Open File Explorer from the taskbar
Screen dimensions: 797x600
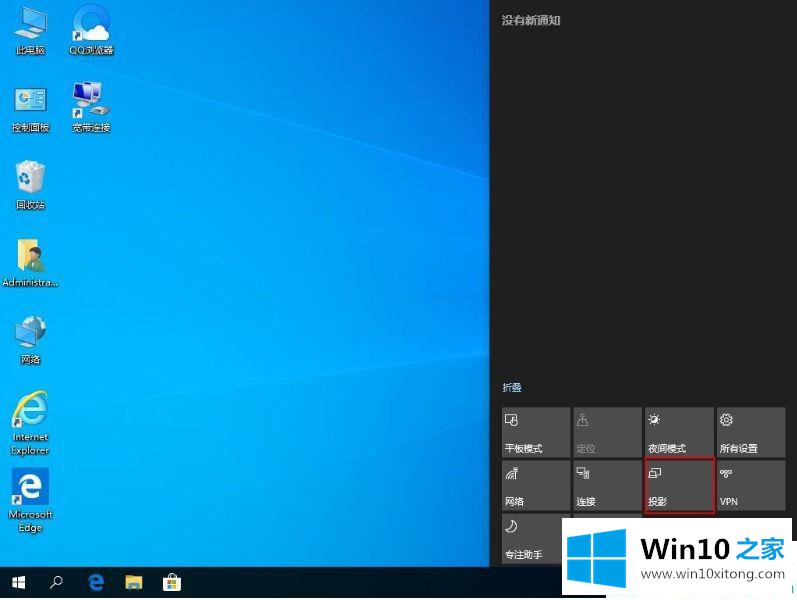tap(134, 582)
